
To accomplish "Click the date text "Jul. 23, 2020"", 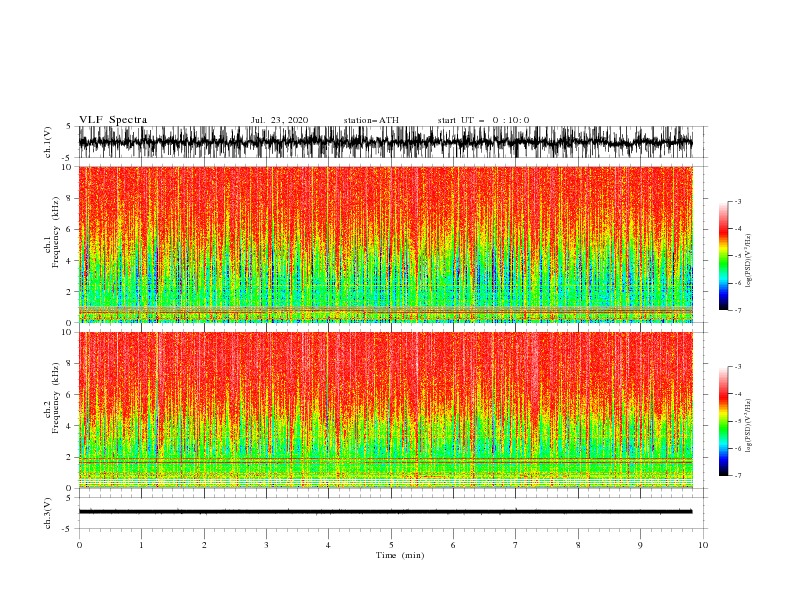I will [x=279, y=120].
